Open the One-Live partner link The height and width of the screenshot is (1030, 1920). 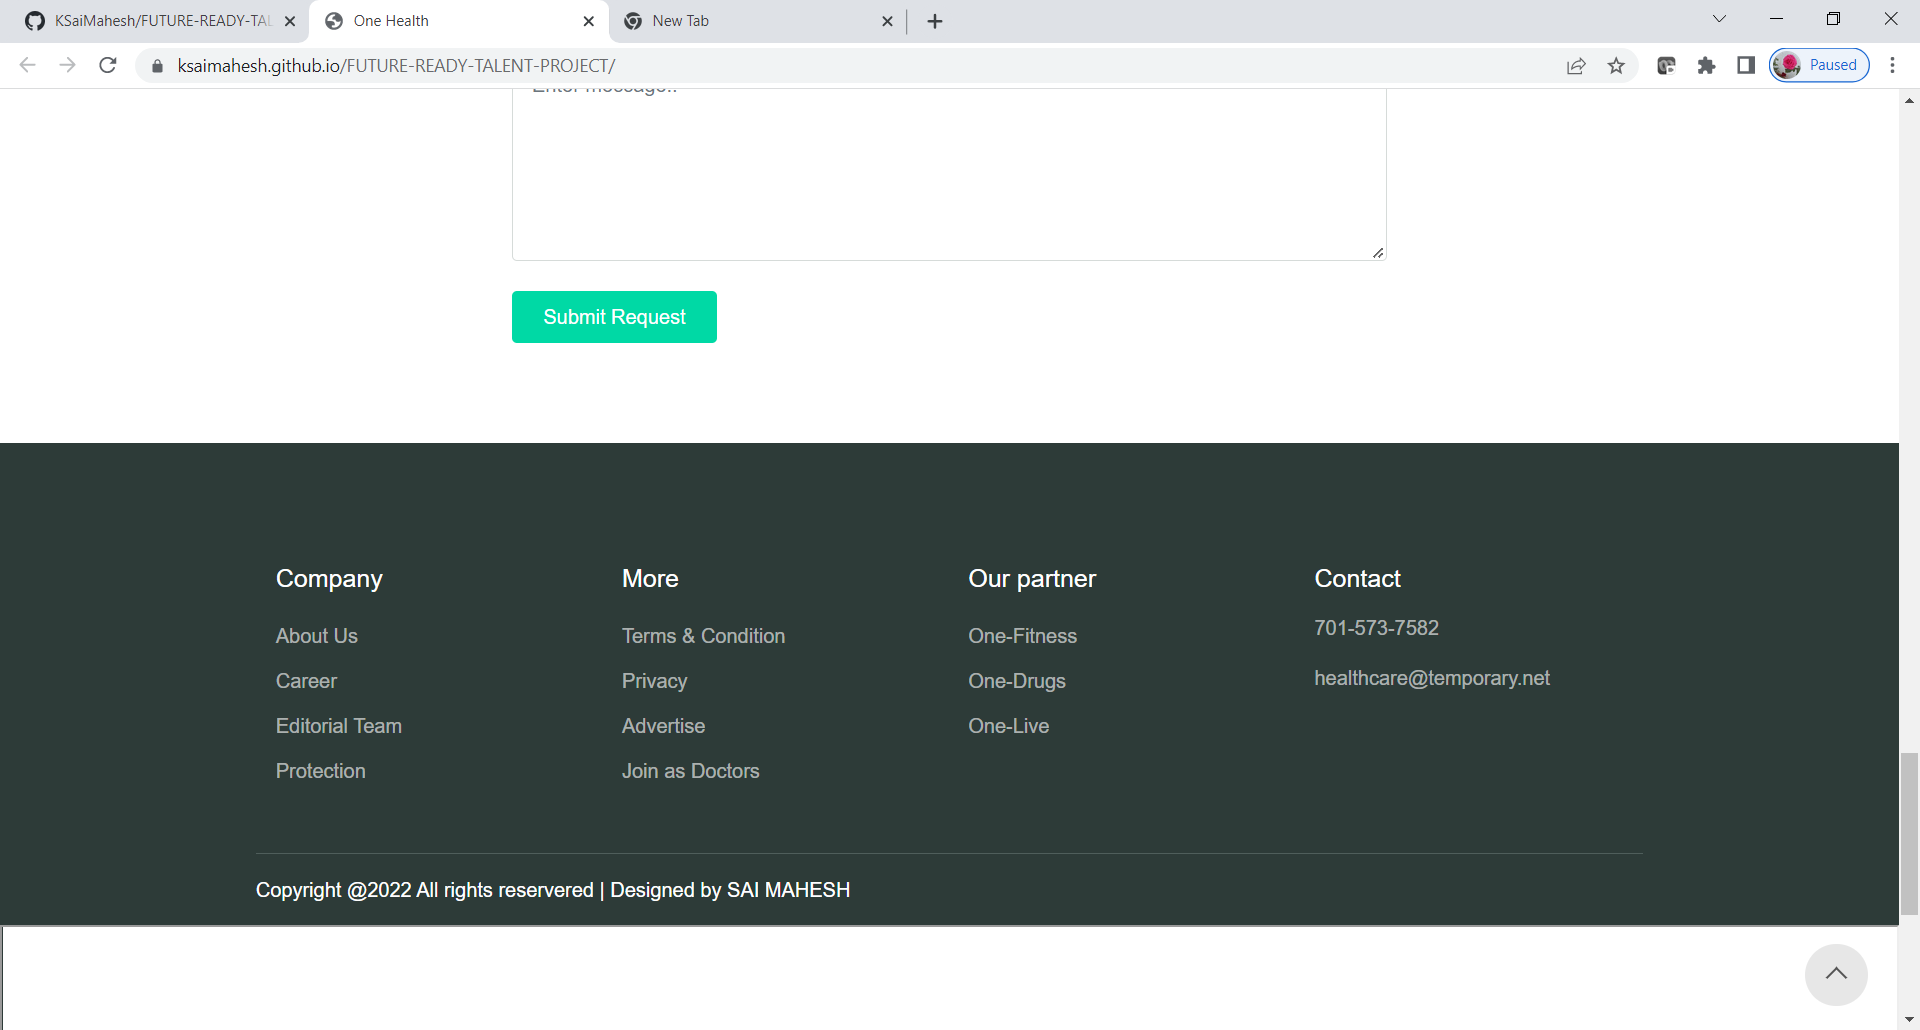(1009, 726)
